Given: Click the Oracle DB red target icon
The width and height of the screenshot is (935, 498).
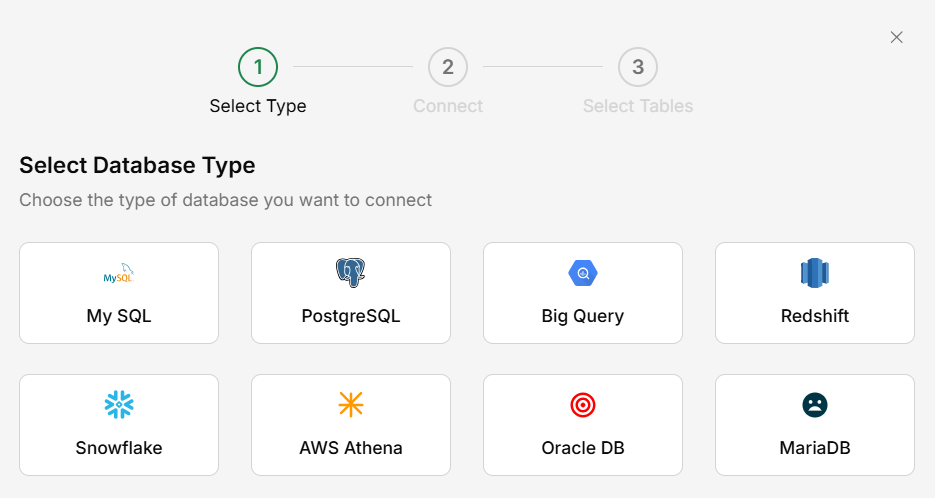Looking at the screenshot, I should tap(583, 404).
